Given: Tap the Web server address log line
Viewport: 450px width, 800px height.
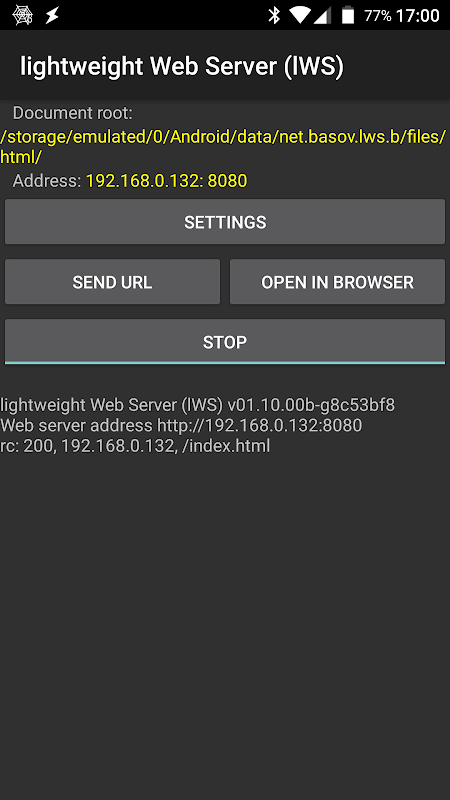Looking at the screenshot, I should [181, 426].
